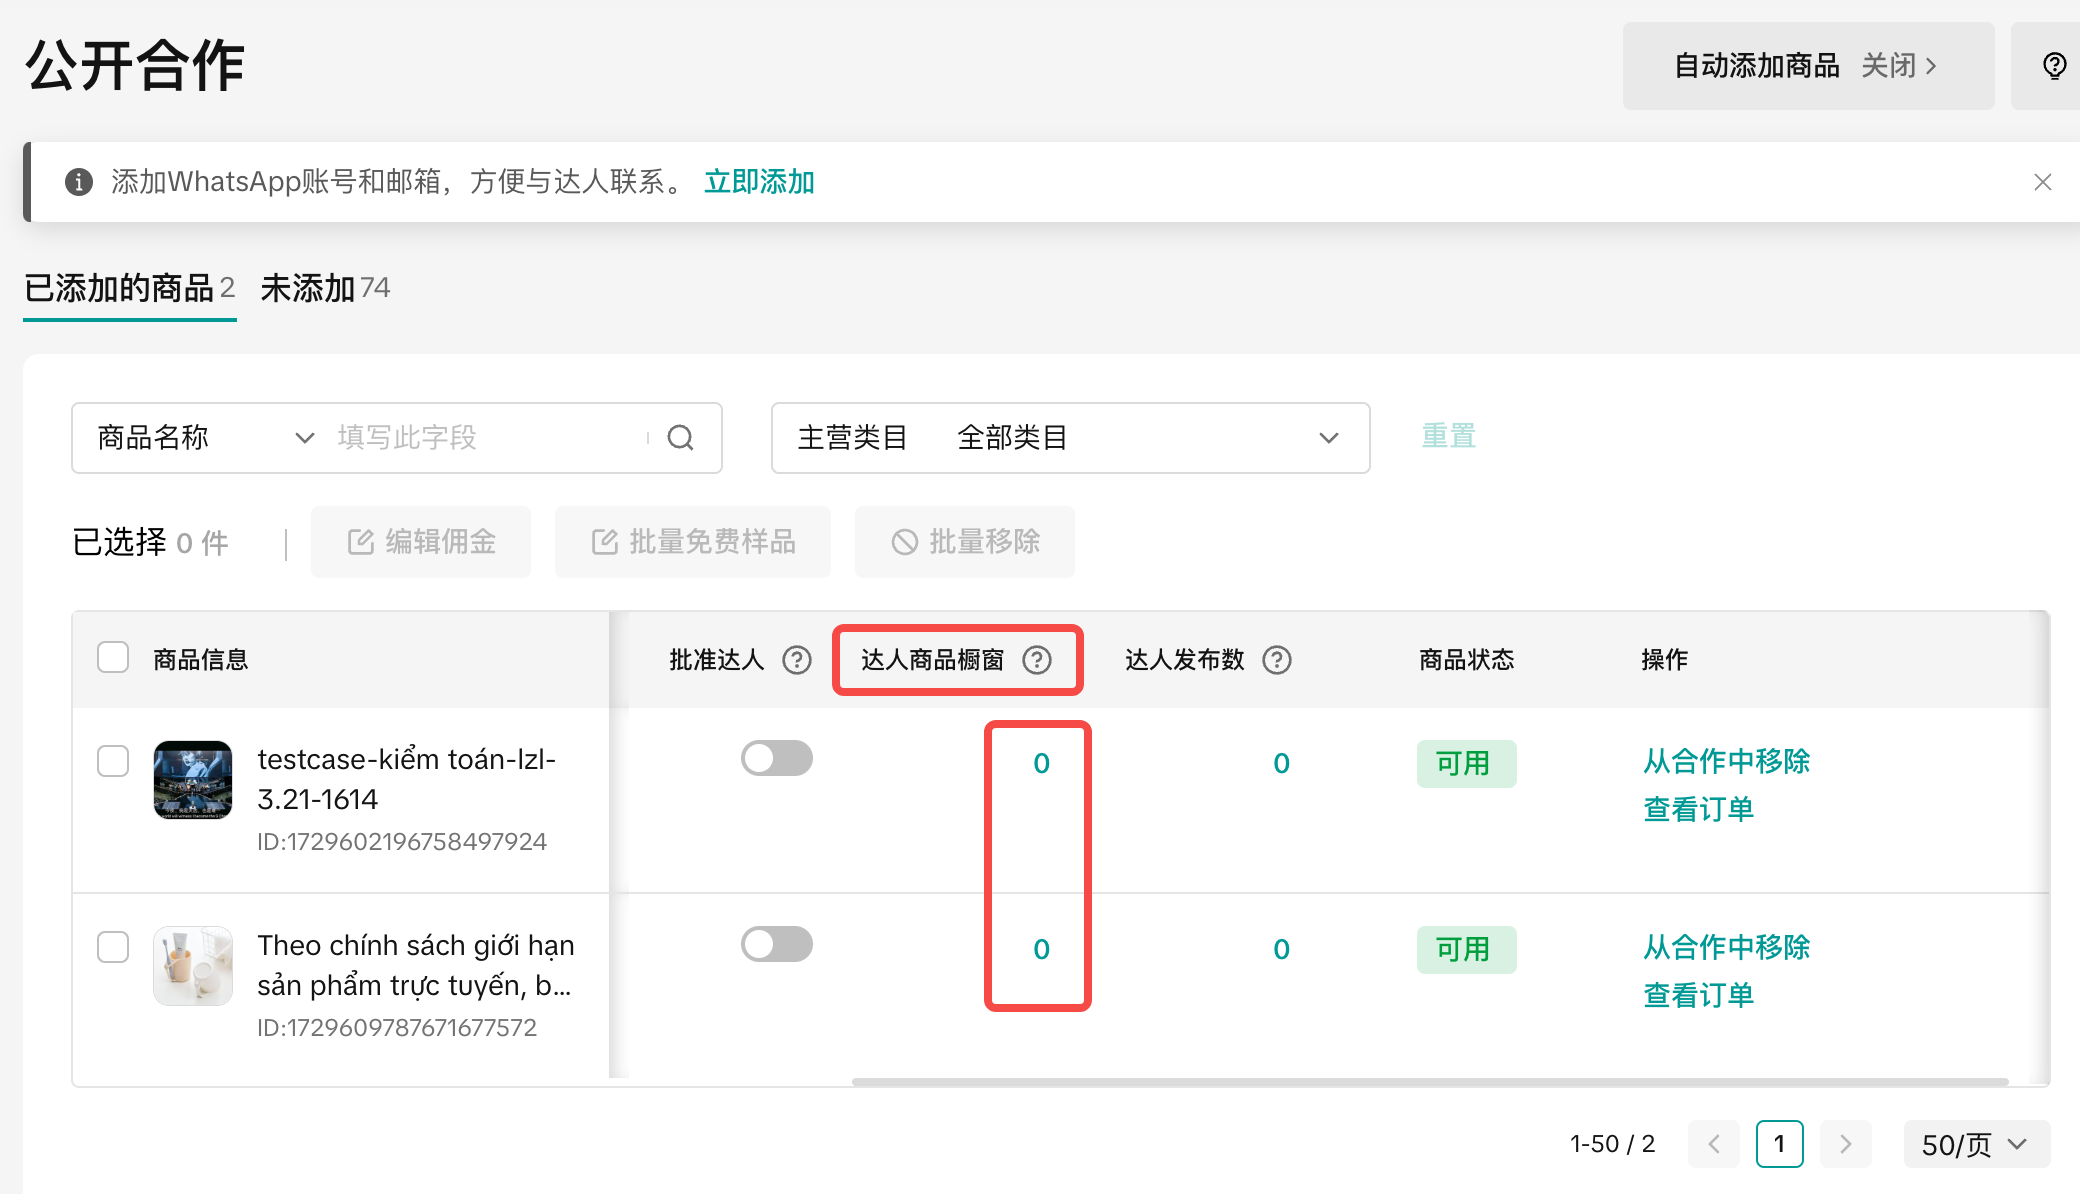Click help icon next to 达人商品橱窗
The height and width of the screenshot is (1194, 2080).
[1037, 660]
